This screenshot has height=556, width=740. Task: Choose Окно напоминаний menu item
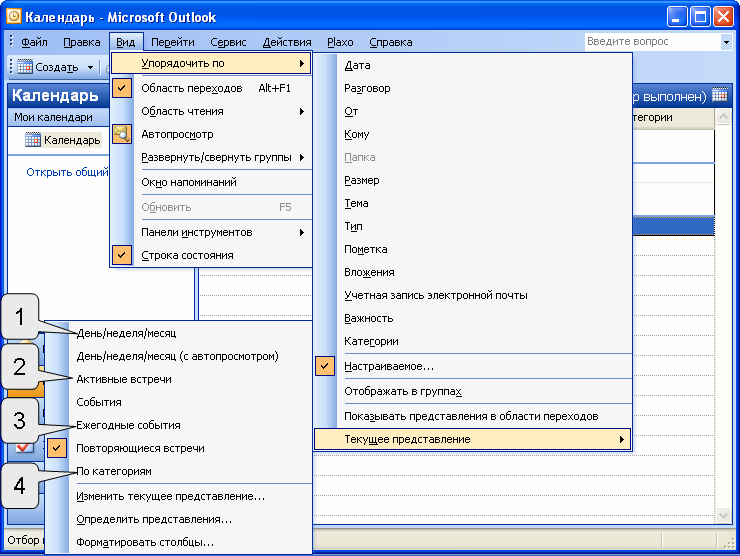pos(211,182)
